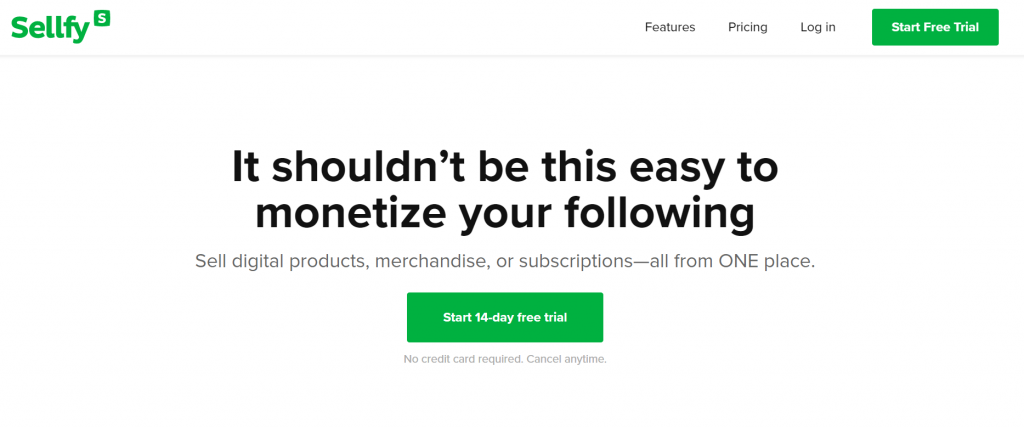
Task: Click the 'monetize your following' headline line
Action: point(505,214)
